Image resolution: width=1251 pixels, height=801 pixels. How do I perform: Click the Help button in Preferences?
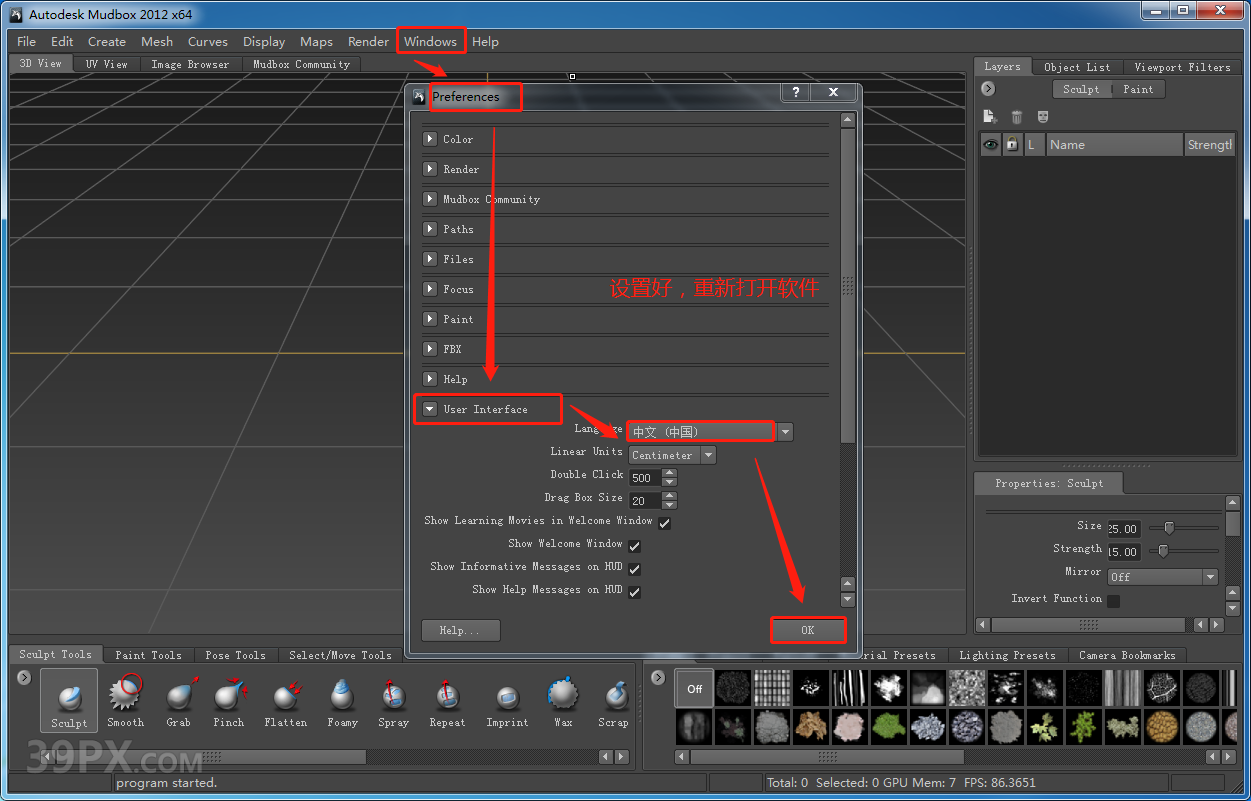point(460,630)
